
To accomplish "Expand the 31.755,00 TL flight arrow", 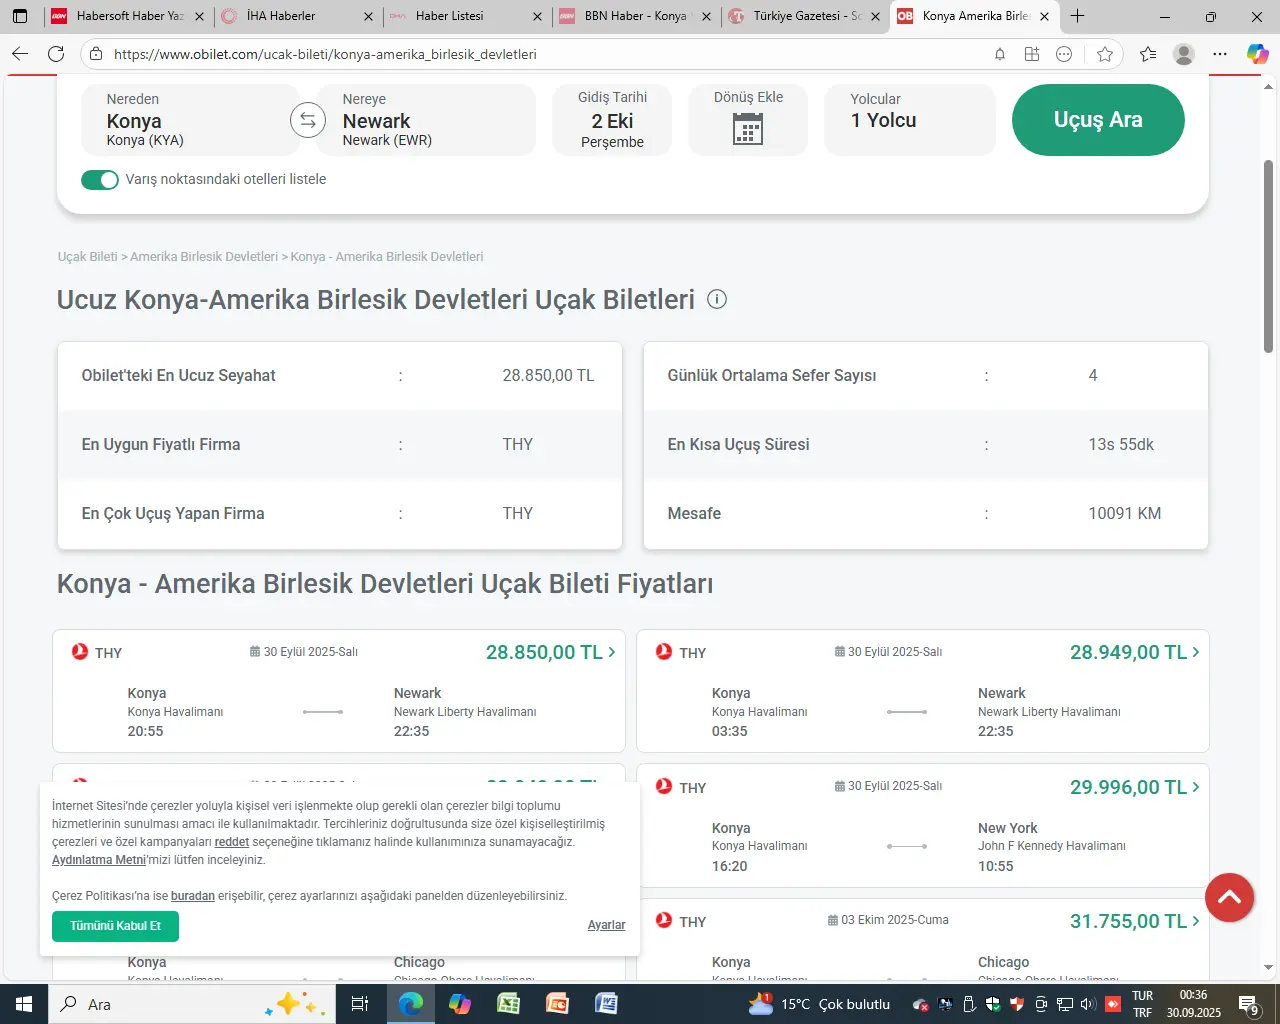I will (x=1196, y=921).
